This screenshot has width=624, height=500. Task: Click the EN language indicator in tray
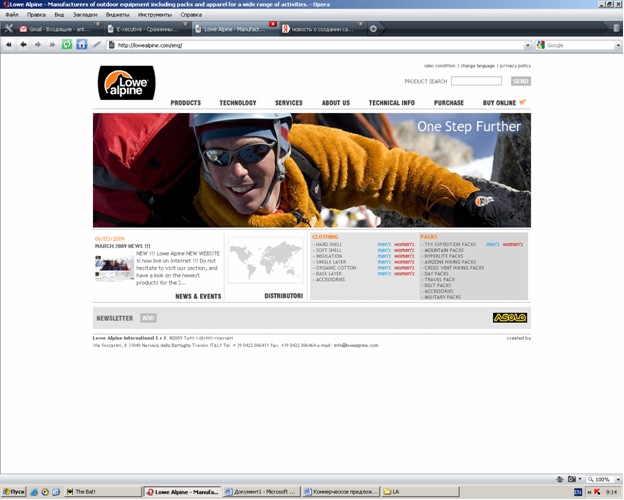pyautogui.click(x=578, y=492)
